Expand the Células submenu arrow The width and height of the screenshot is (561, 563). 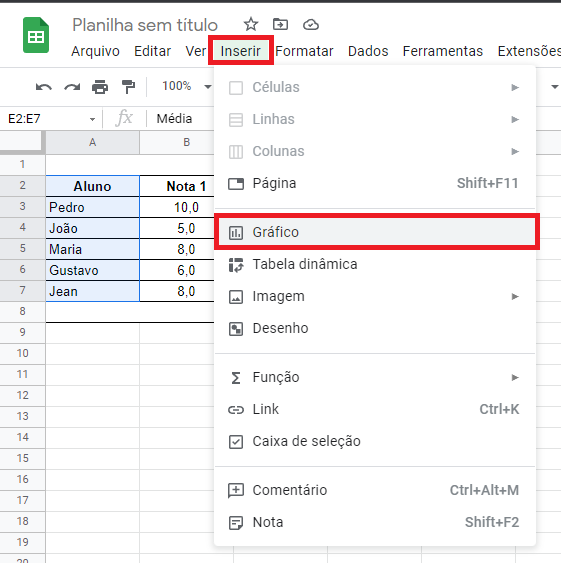pos(515,87)
